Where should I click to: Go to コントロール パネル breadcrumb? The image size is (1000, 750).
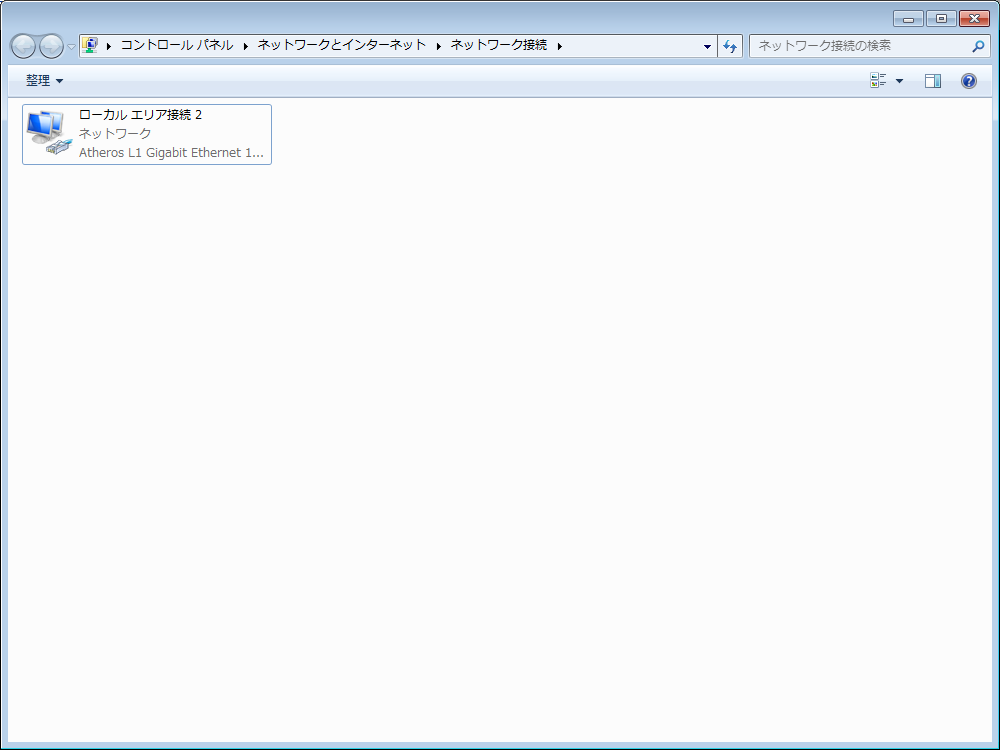click(176, 45)
